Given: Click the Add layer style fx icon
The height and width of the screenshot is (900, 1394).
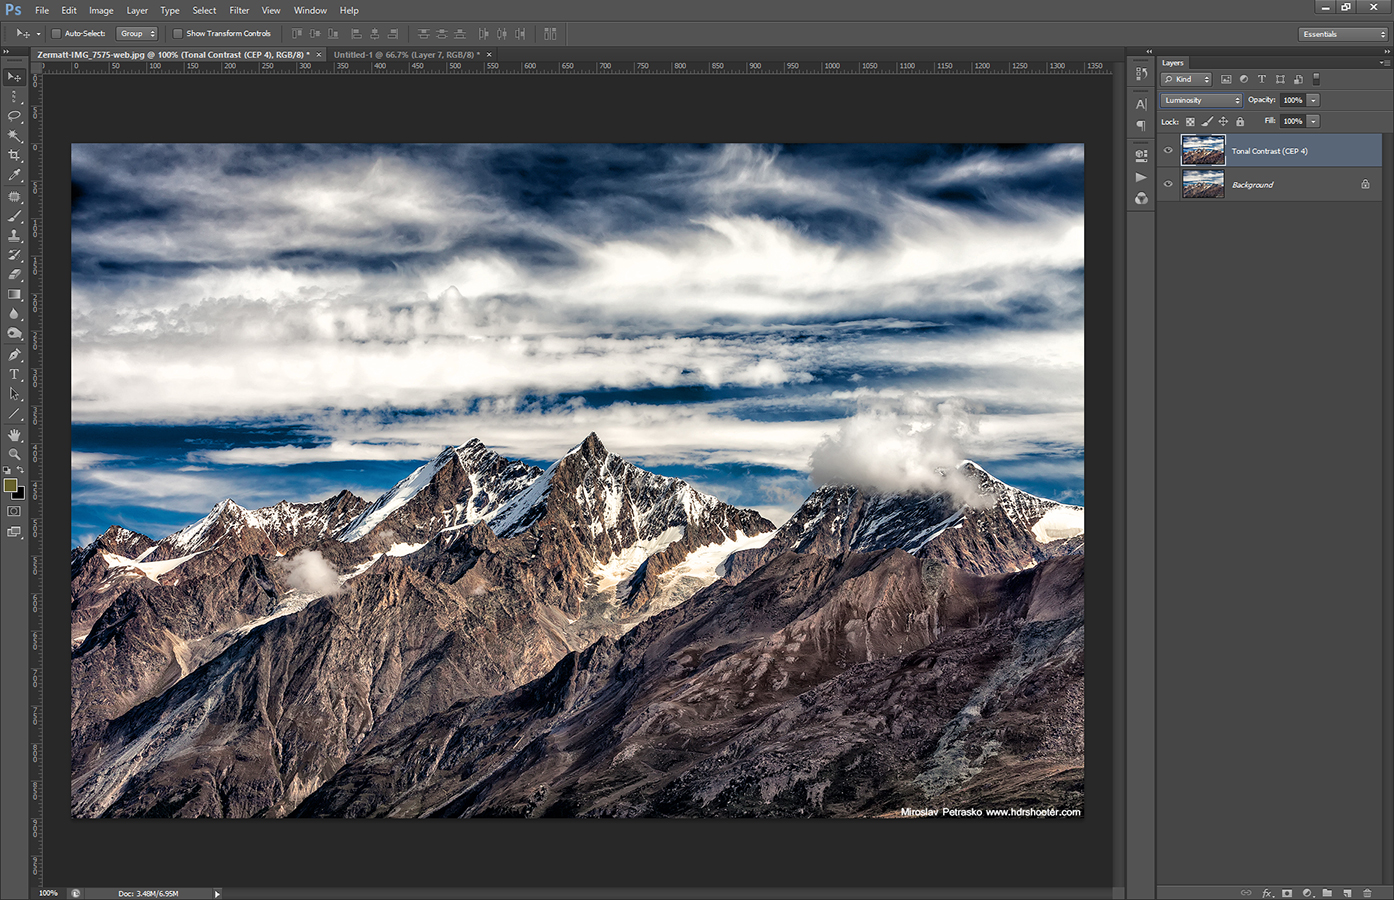Looking at the screenshot, I should click(x=1267, y=893).
